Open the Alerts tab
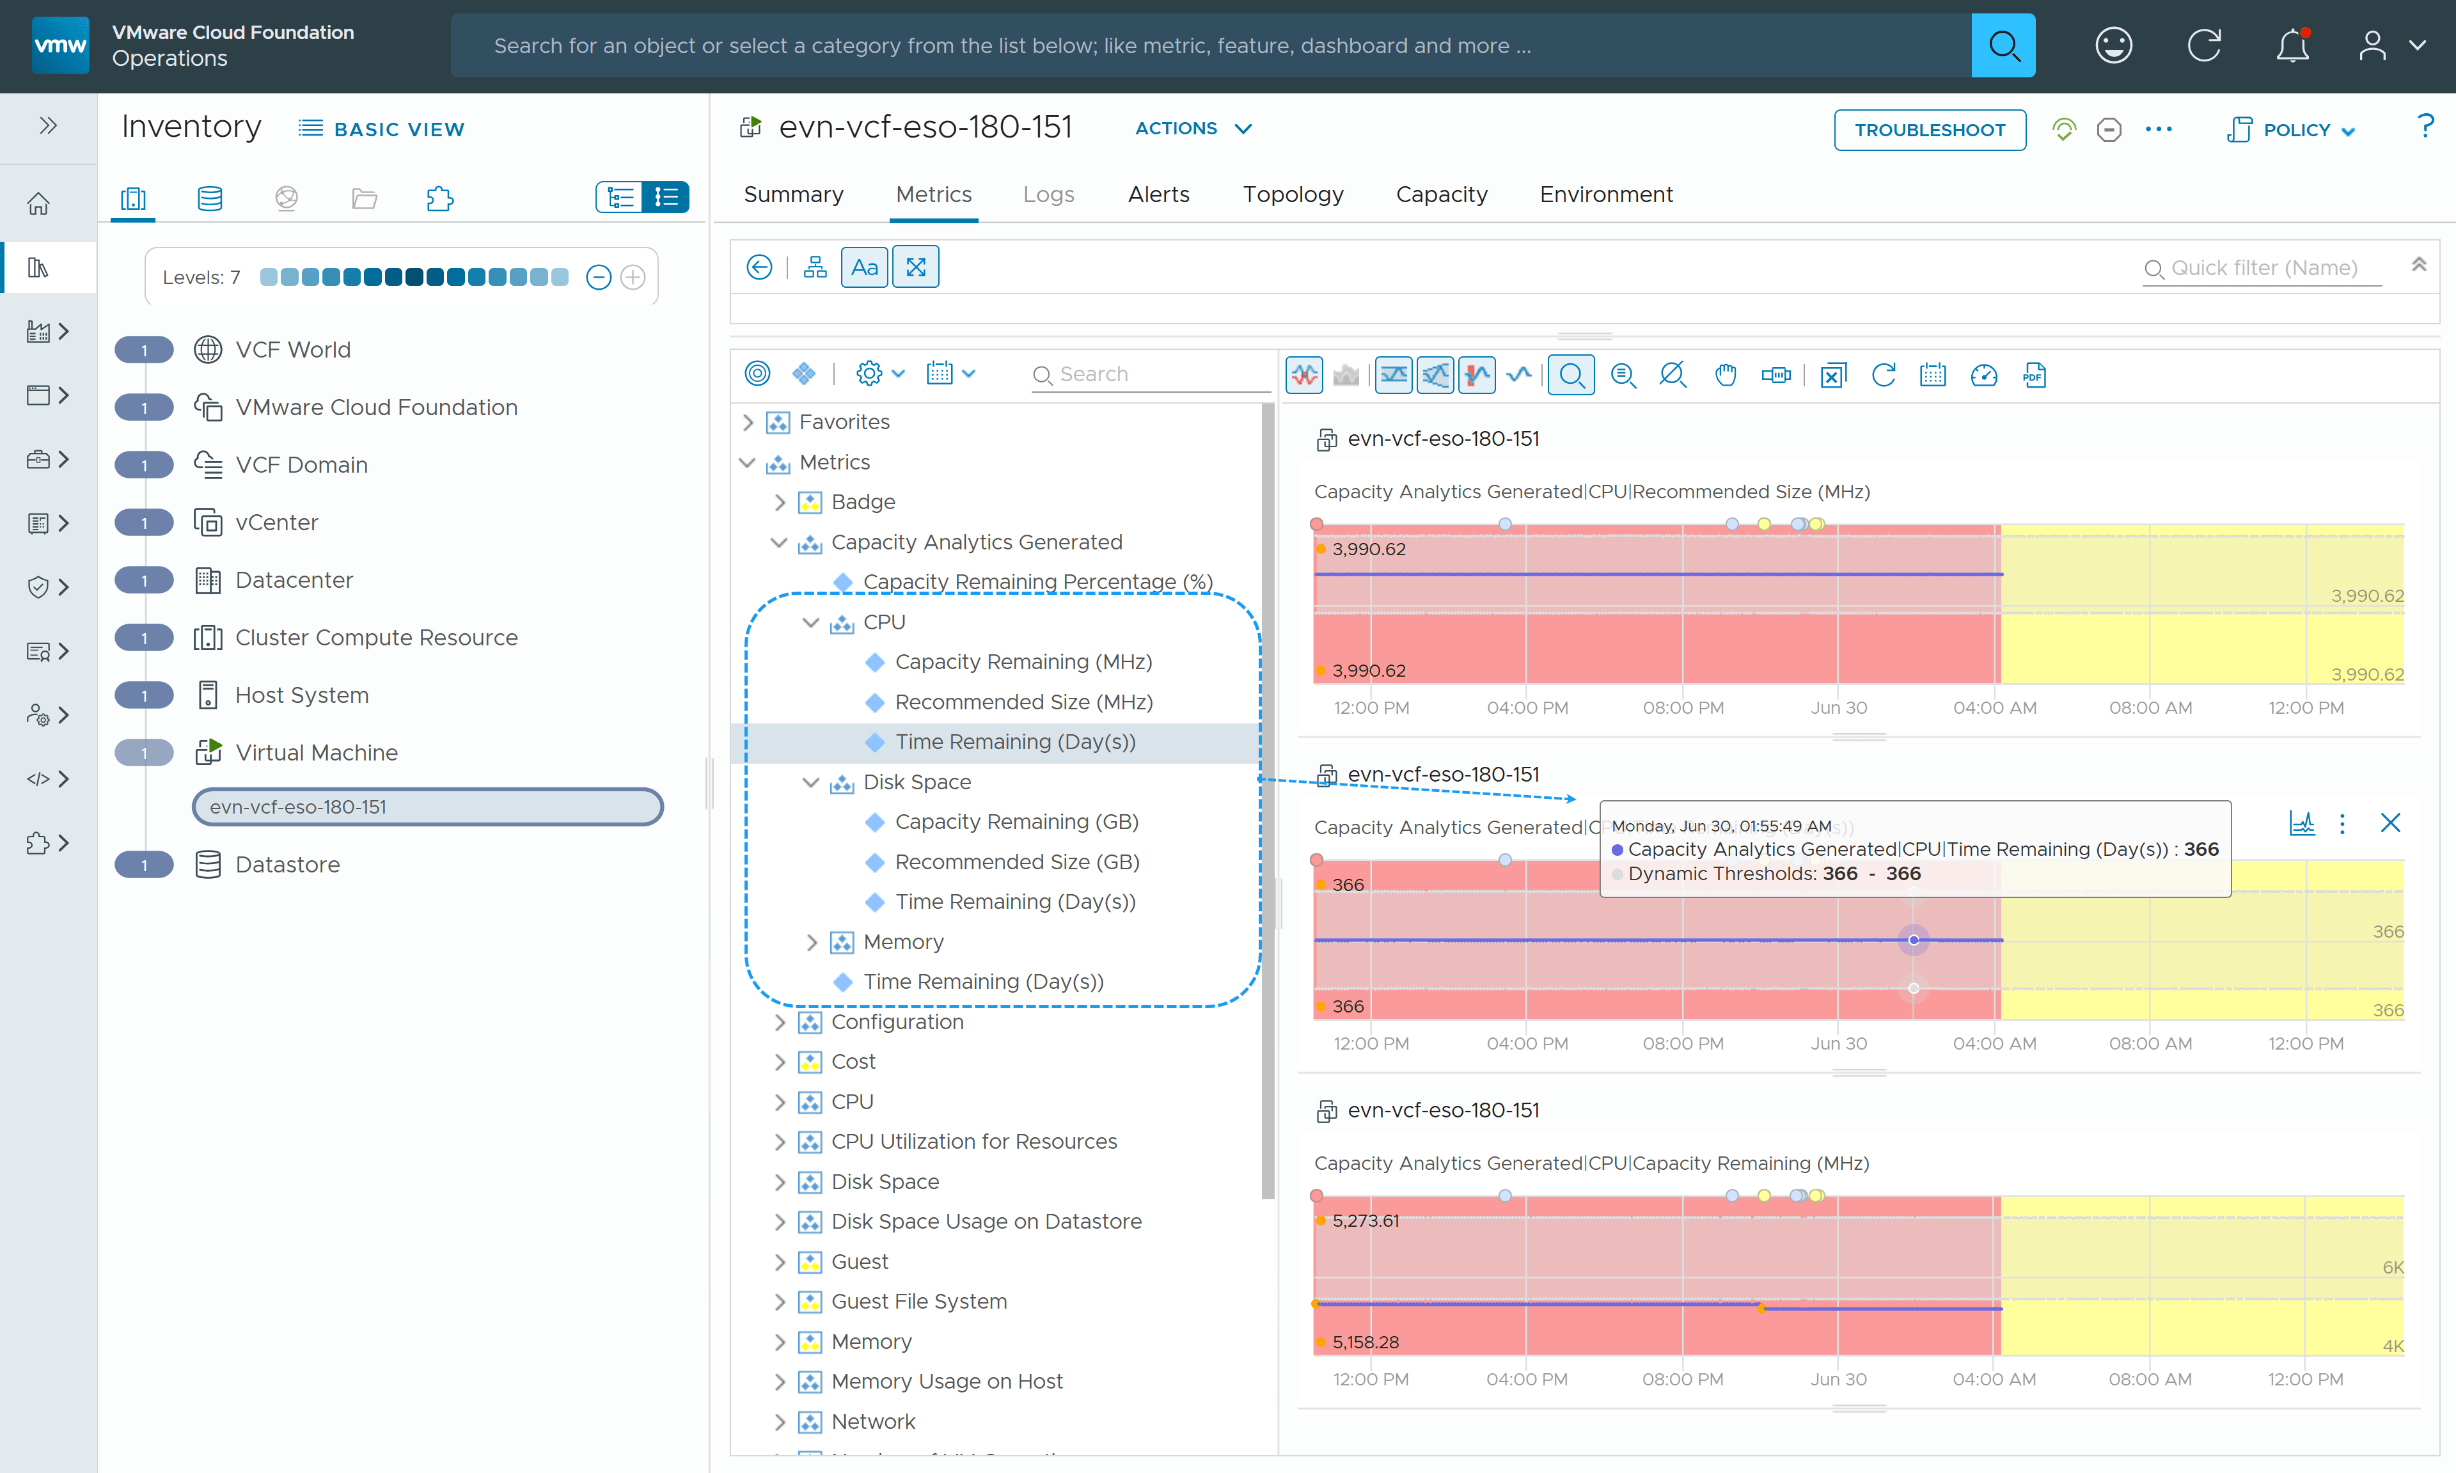 tap(1158, 194)
